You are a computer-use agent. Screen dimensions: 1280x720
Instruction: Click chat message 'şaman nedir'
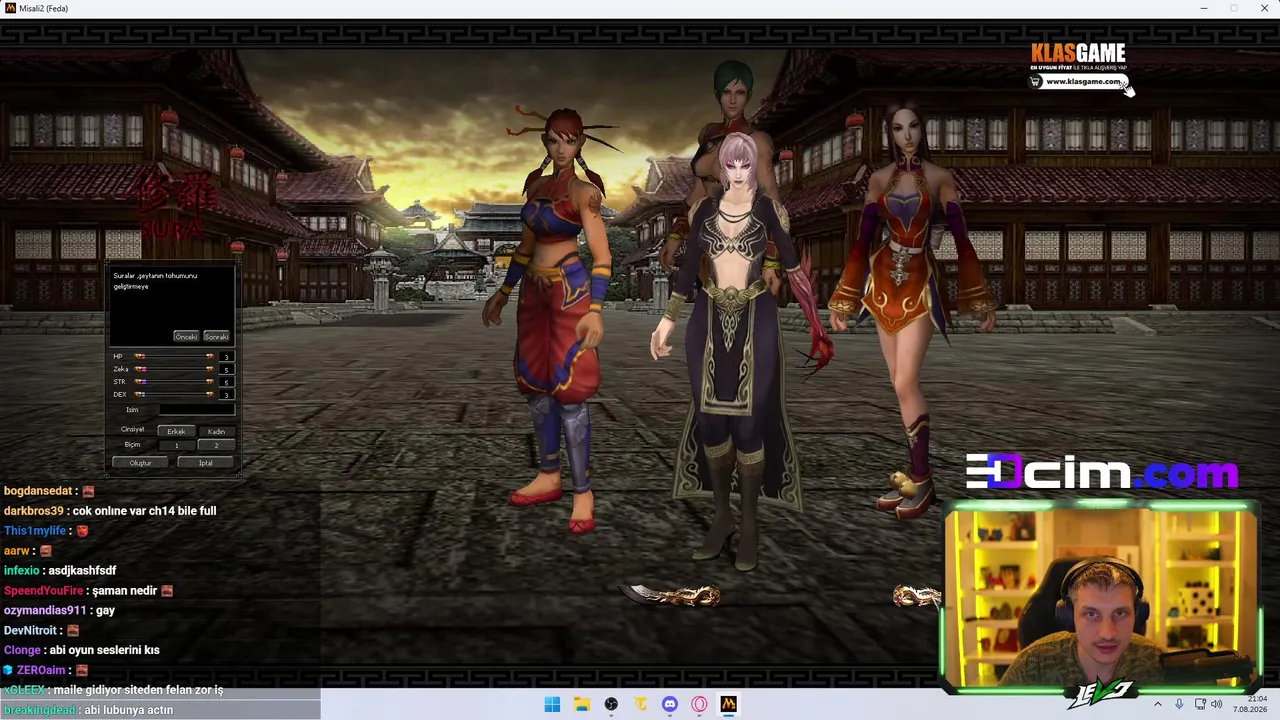point(124,591)
